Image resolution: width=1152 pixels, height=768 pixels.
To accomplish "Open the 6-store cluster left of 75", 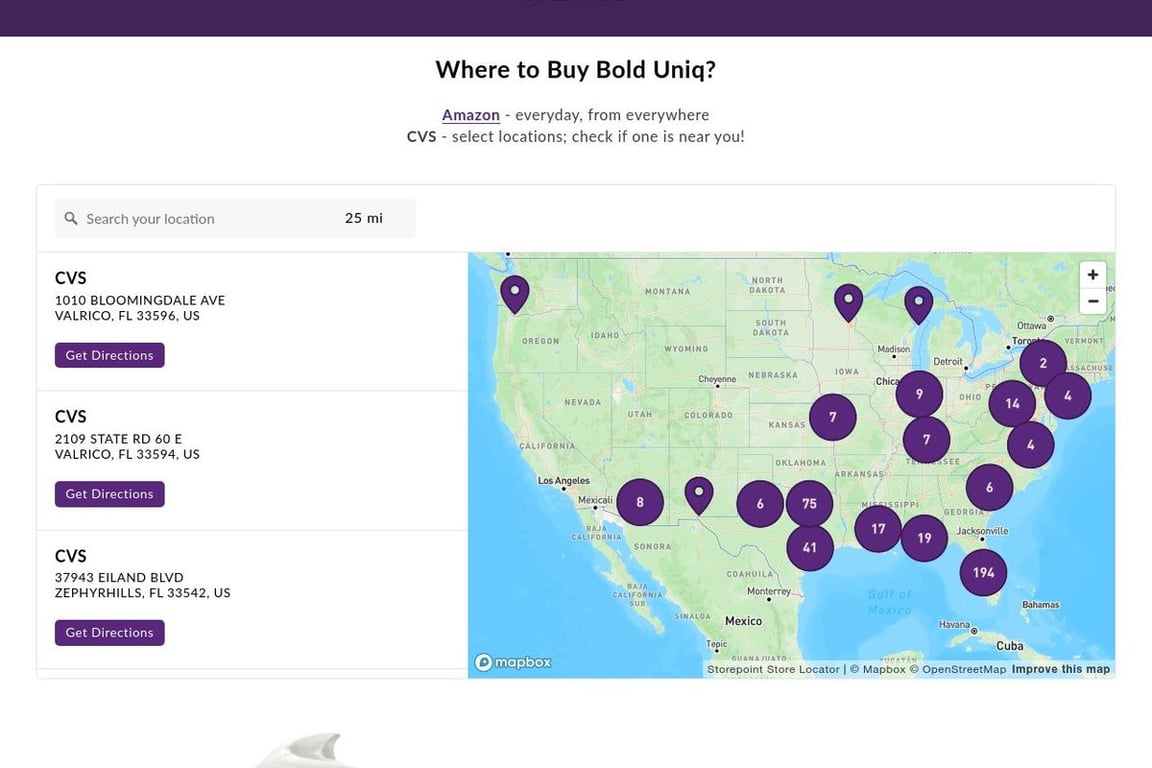I will (760, 503).
